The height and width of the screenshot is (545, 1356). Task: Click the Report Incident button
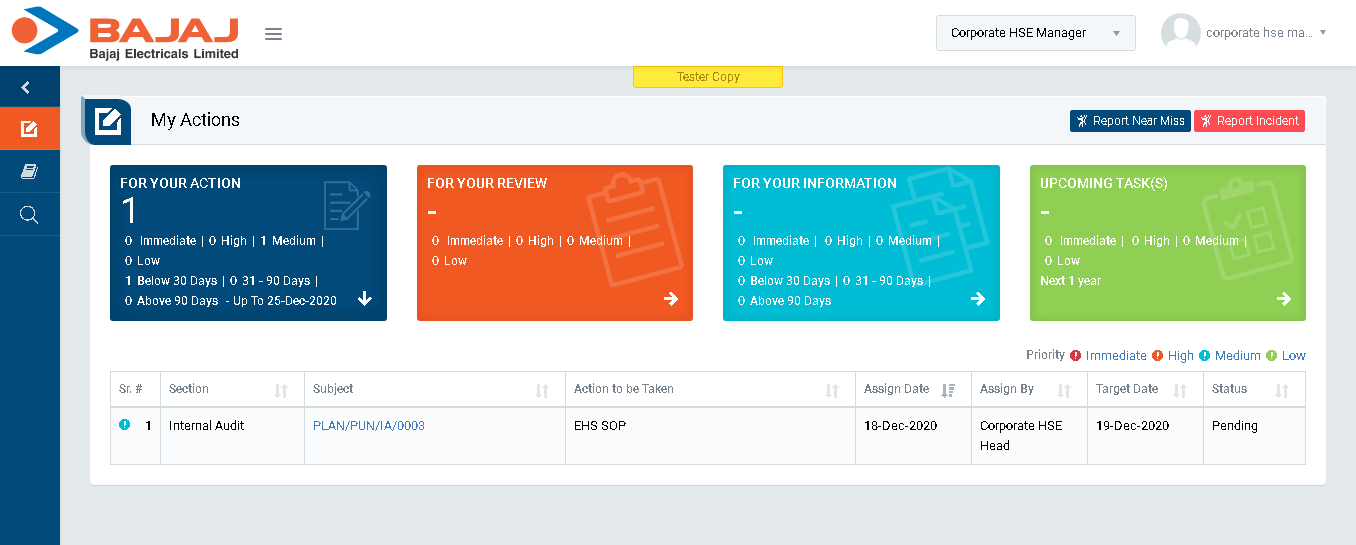tap(1249, 121)
